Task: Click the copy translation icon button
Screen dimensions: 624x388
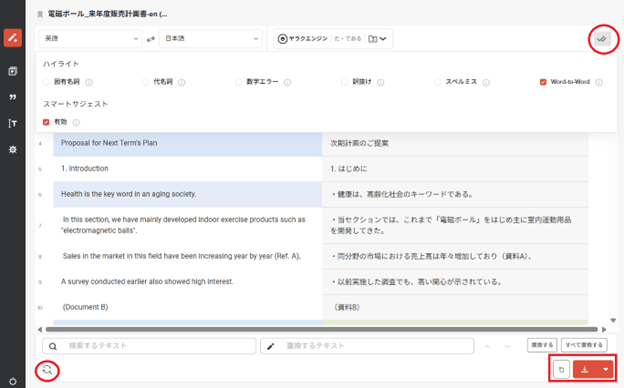Action: 561,370
